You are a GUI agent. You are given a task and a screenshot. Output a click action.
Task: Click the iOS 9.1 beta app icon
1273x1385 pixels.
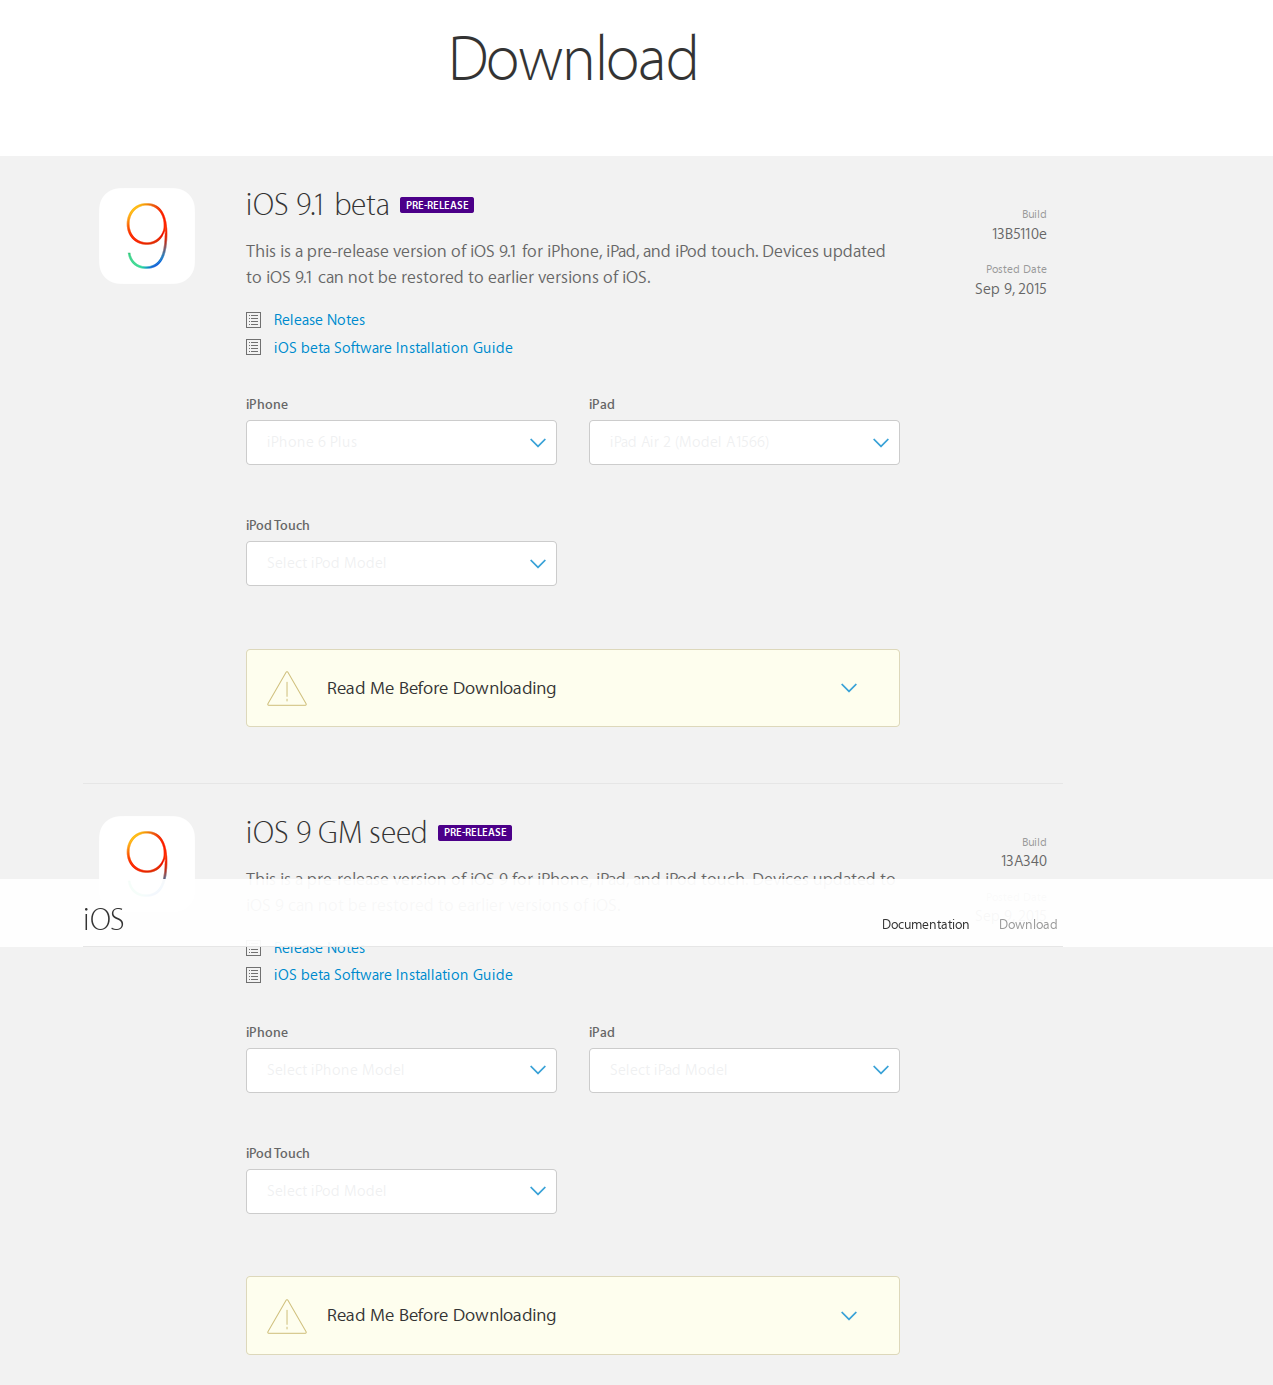(147, 236)
